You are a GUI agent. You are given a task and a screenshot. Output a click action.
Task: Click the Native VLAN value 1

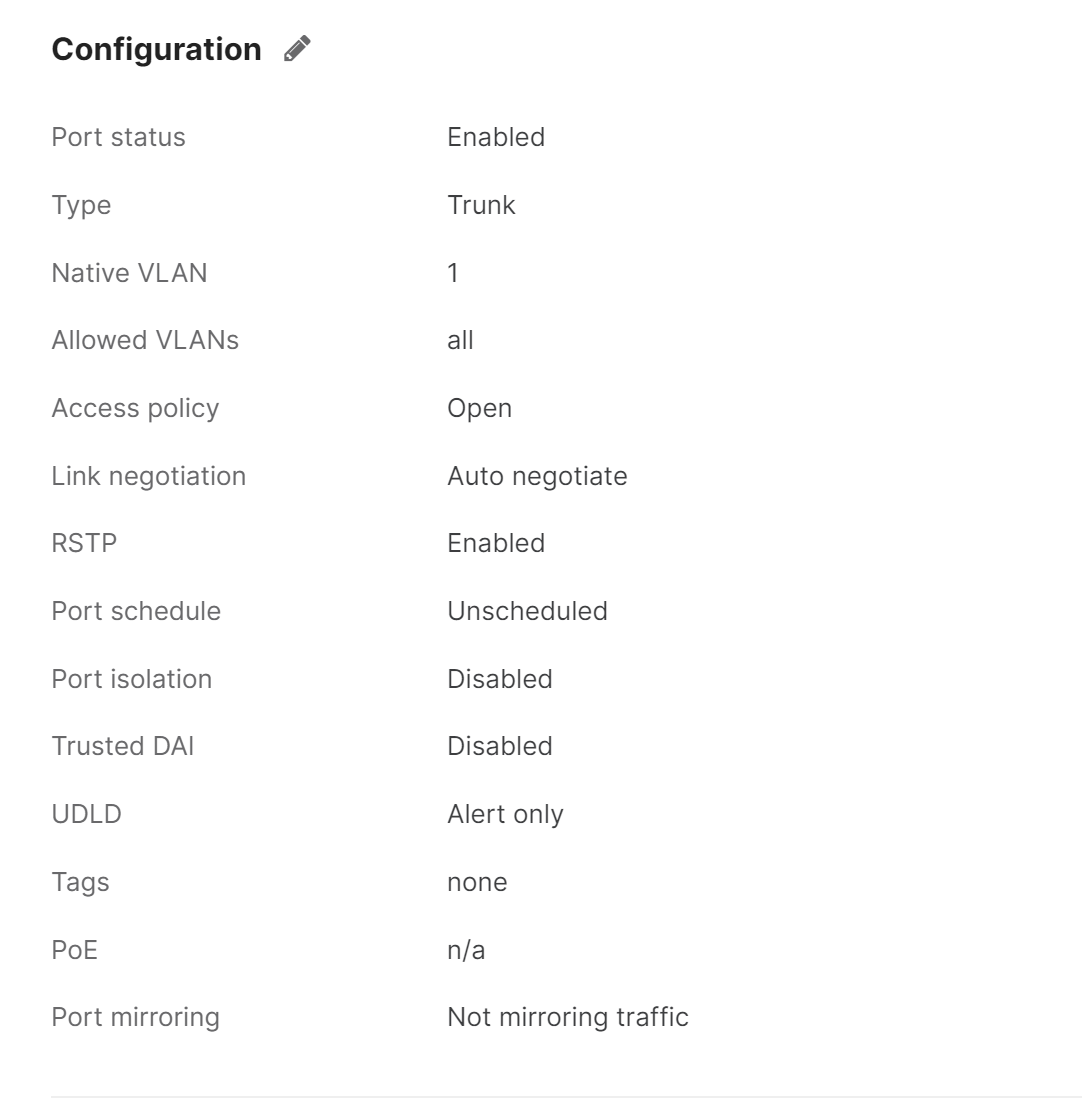pos(453,273)
